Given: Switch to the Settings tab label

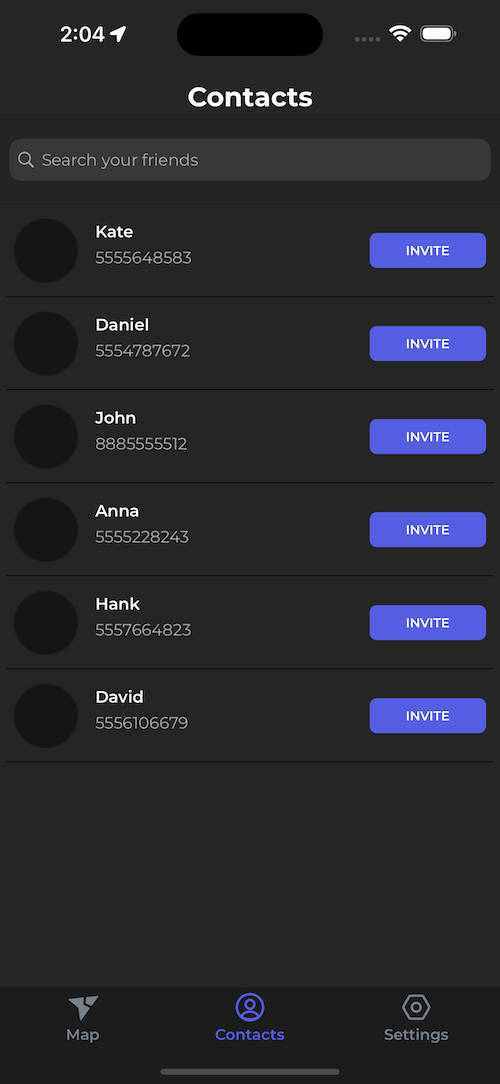Looking at the screenshot, I should (x=416, y=1035).
